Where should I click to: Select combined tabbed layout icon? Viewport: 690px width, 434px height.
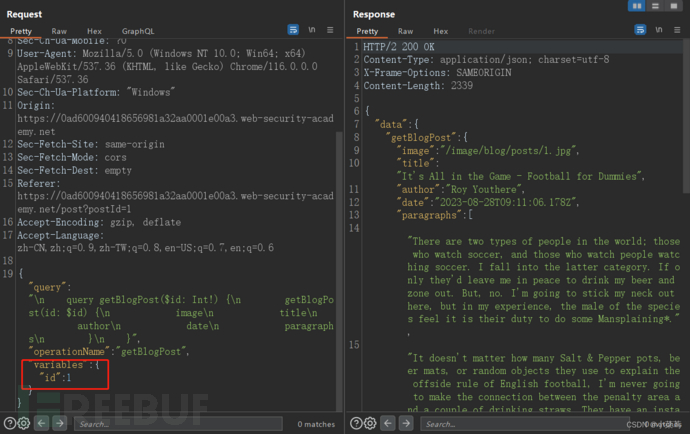click(674, 6)
